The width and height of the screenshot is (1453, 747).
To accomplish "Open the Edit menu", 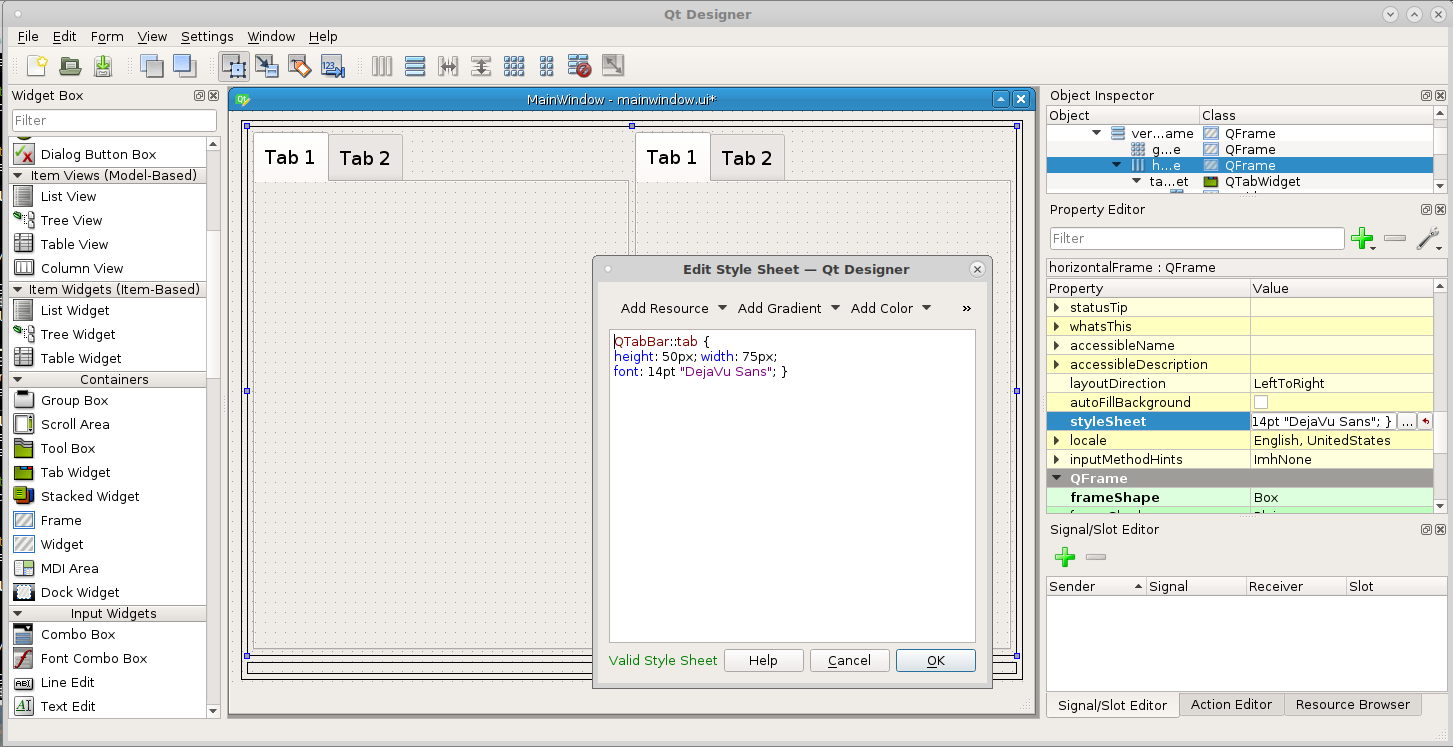I will tap(65, 36).
